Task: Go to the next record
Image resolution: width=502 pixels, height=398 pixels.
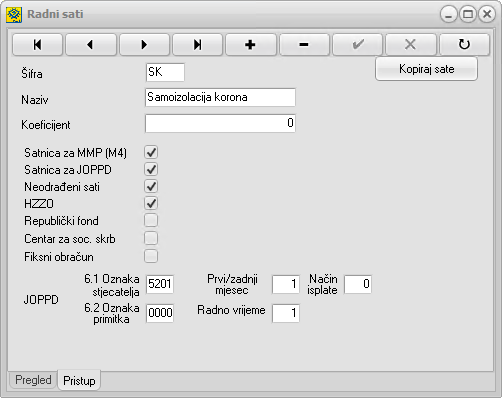Action: 144,44
